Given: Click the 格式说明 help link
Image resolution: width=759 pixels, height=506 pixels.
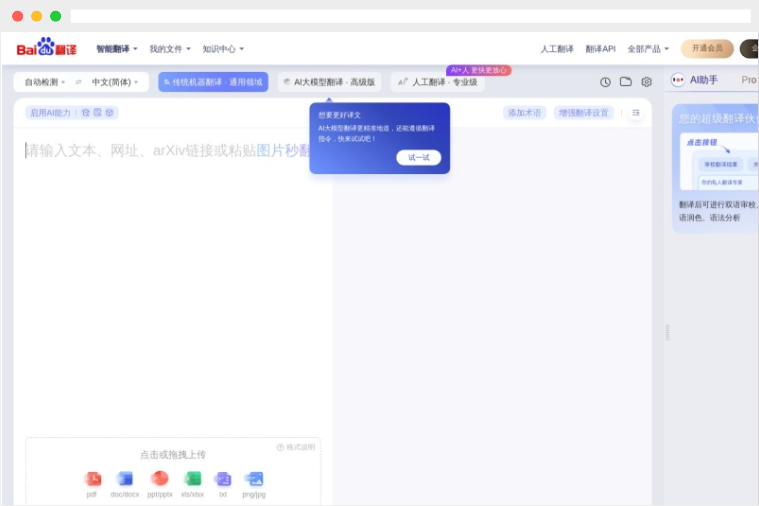Looking at the screenshot, I should click(296, 447).
